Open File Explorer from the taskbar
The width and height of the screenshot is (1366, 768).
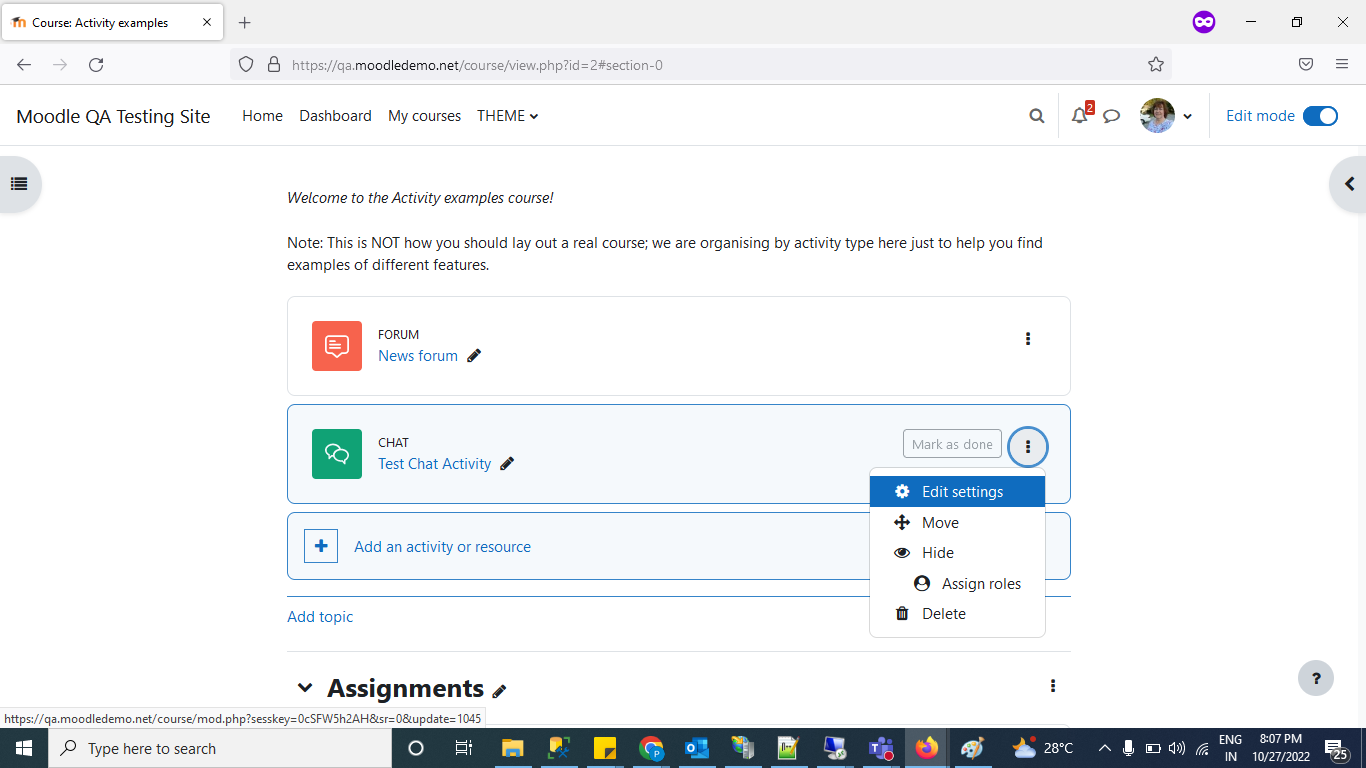tap(512, 748)
